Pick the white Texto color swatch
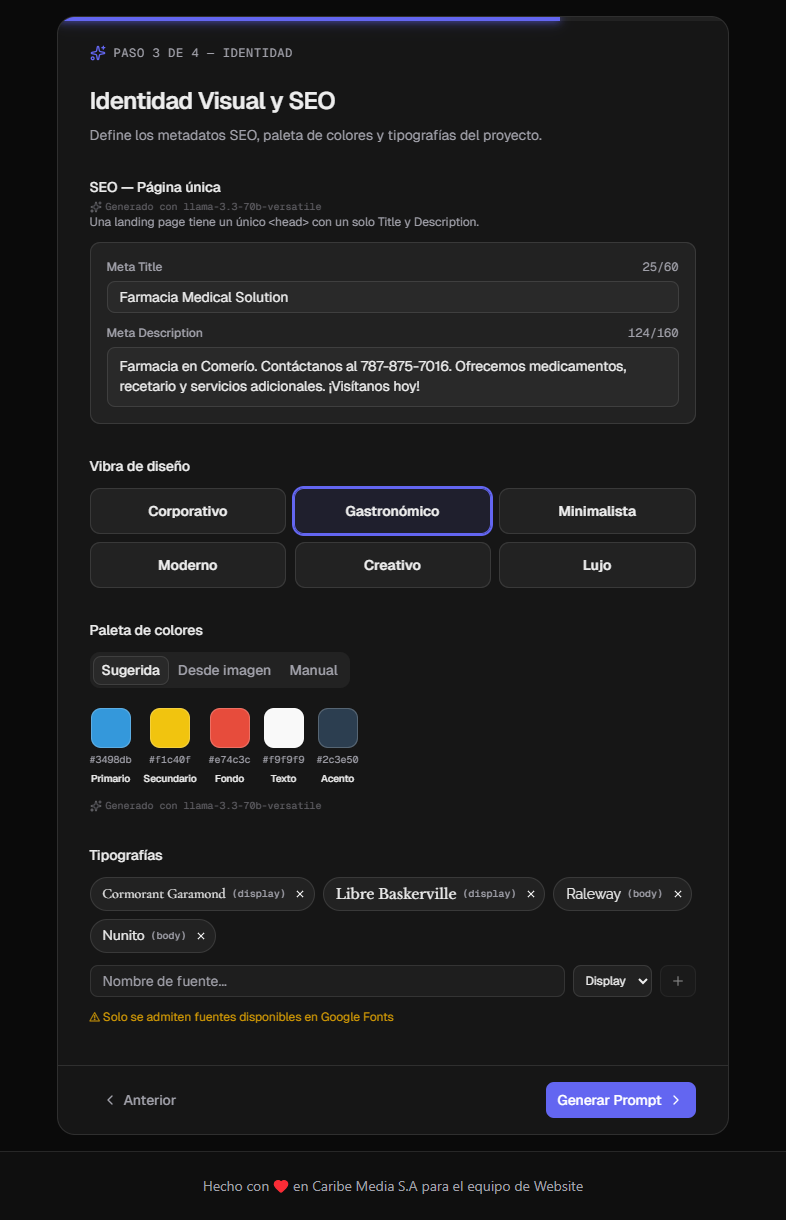Viewport: 786px width, 1220px height. 284,728
